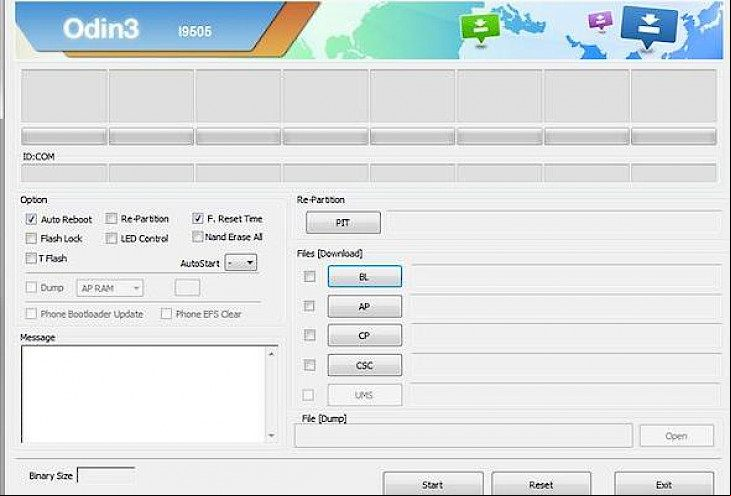Image resolution: width=731 pixels, height=496 pixels.
Task: Click the Reset button
Action: tap(541, 484)
